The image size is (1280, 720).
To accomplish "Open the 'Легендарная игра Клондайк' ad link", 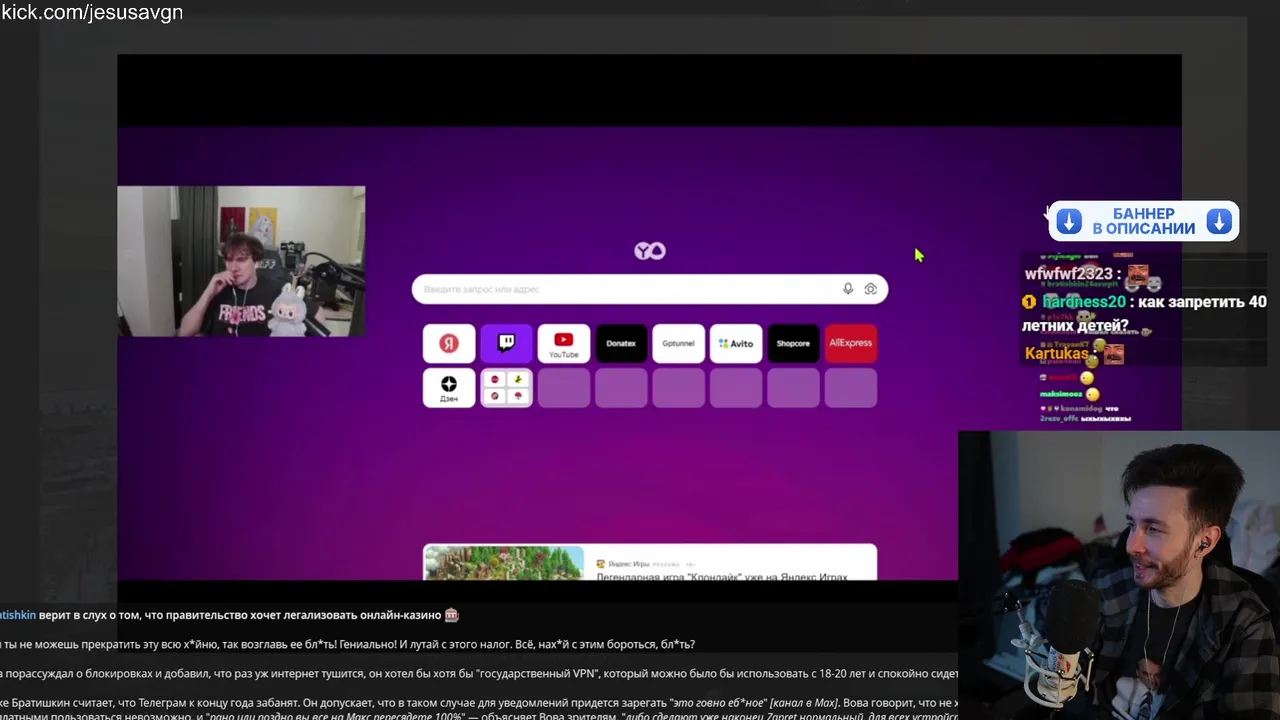I will (722, 577).
